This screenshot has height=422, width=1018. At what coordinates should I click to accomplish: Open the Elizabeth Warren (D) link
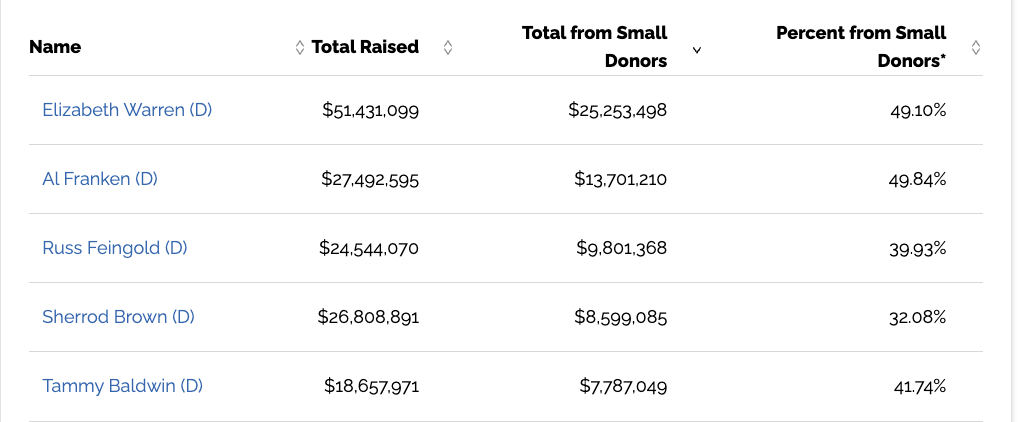click(x=127, y=110)
